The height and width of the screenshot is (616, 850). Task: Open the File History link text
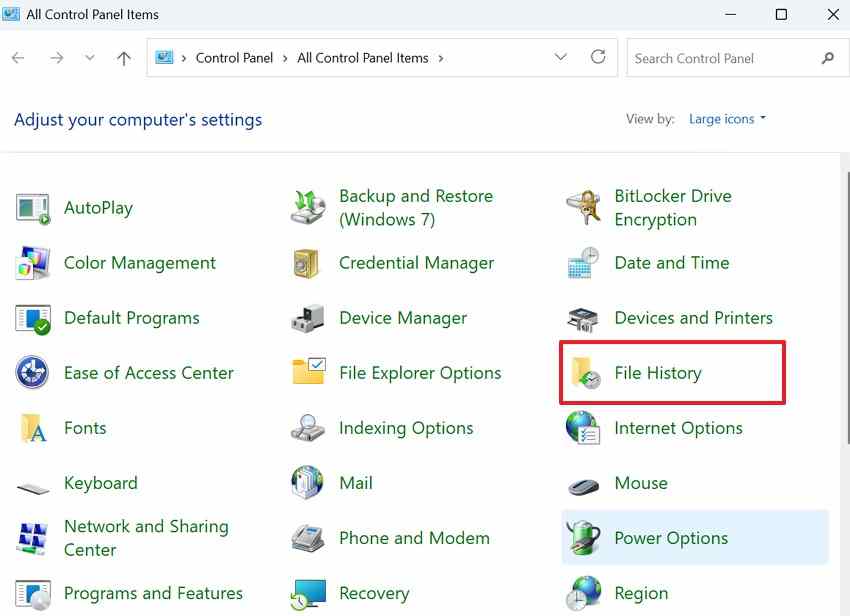coord(658,373)
